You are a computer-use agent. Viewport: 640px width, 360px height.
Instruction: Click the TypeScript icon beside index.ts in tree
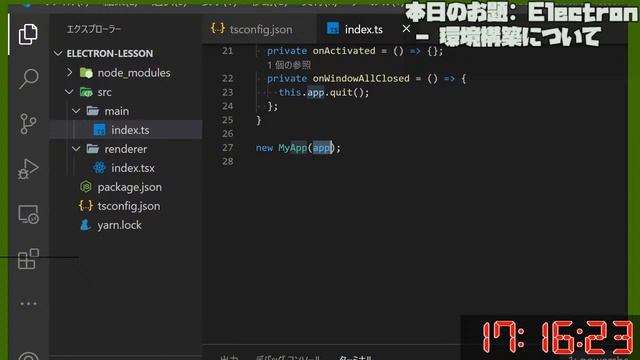coord(99,130)
